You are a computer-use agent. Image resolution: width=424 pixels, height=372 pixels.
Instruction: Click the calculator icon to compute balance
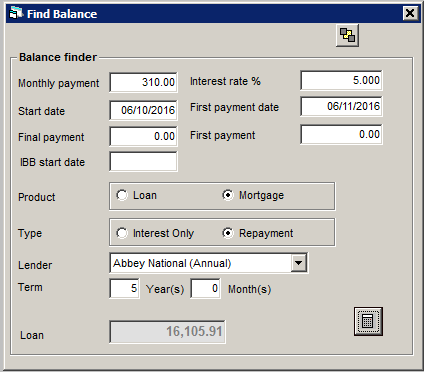pyautogui.click(x=368, y=321)
